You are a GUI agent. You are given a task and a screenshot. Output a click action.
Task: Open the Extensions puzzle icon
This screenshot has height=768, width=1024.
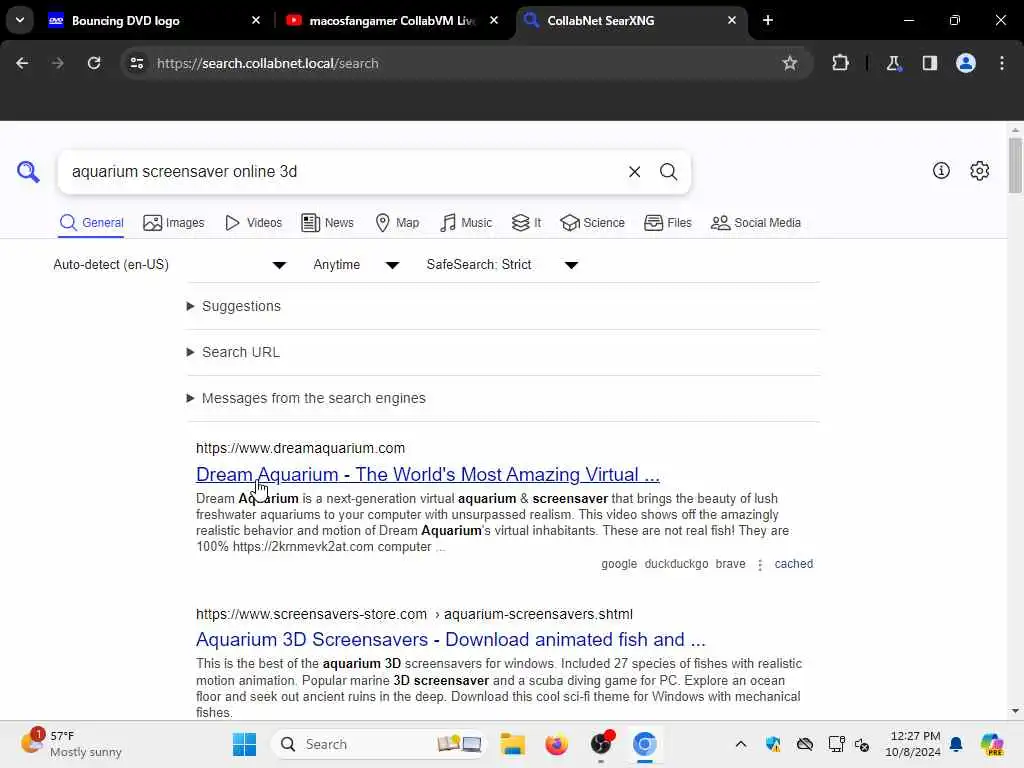(840, 63)
